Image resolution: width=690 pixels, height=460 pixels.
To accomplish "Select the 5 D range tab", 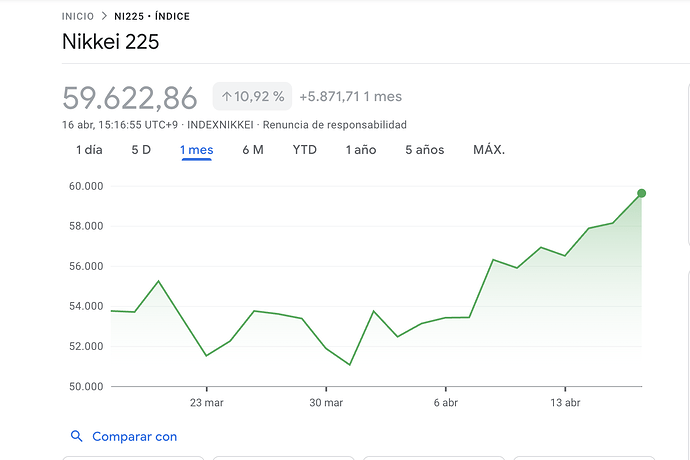I will tap(141, 150).
